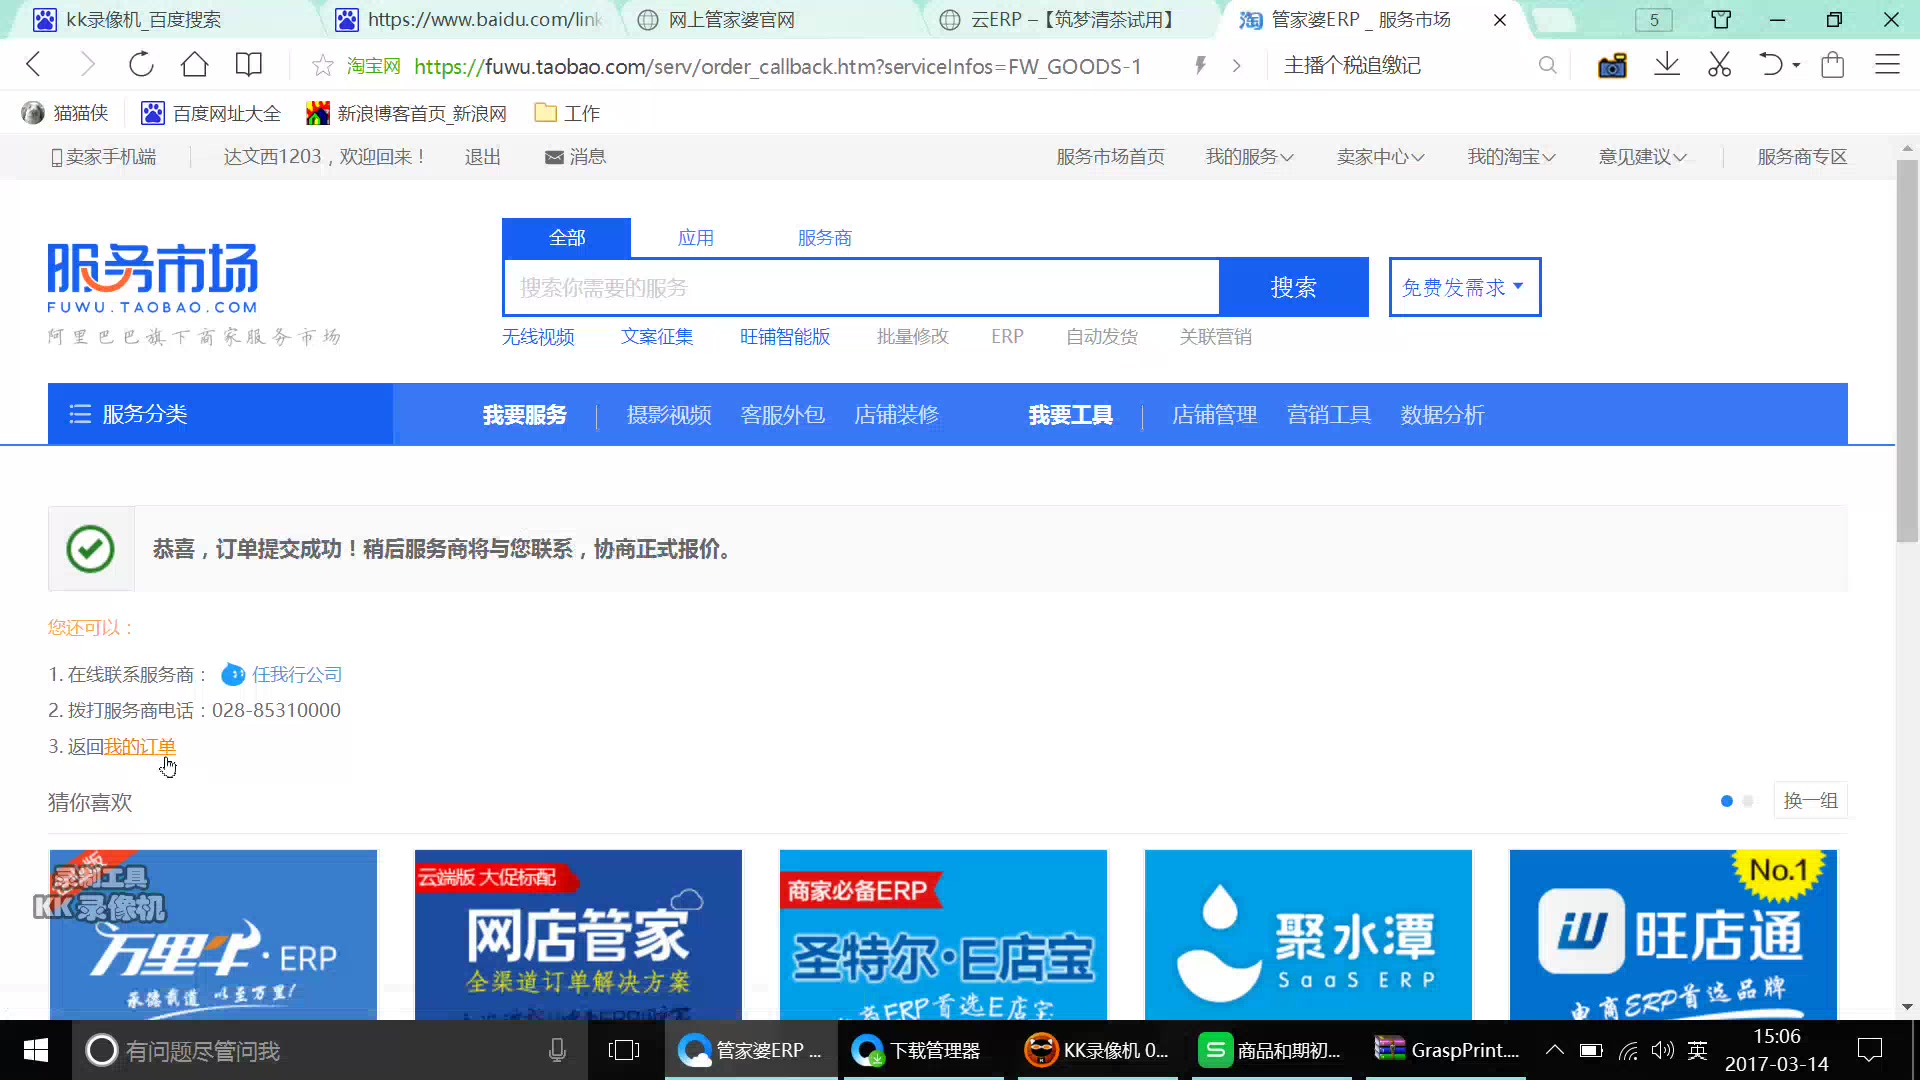Click the 搜索你需要的服务 search field
The width and height of the screenshot is (1920, 1080).
point(861,288)
